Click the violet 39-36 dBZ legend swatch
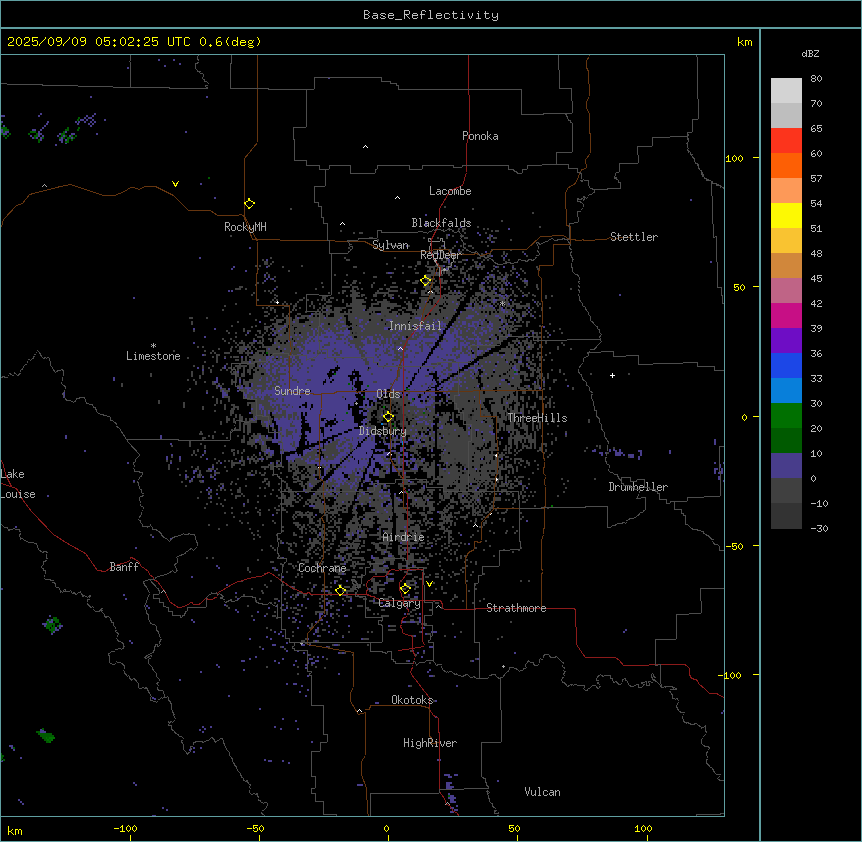The image size is (862, 842). click(786, 341)
